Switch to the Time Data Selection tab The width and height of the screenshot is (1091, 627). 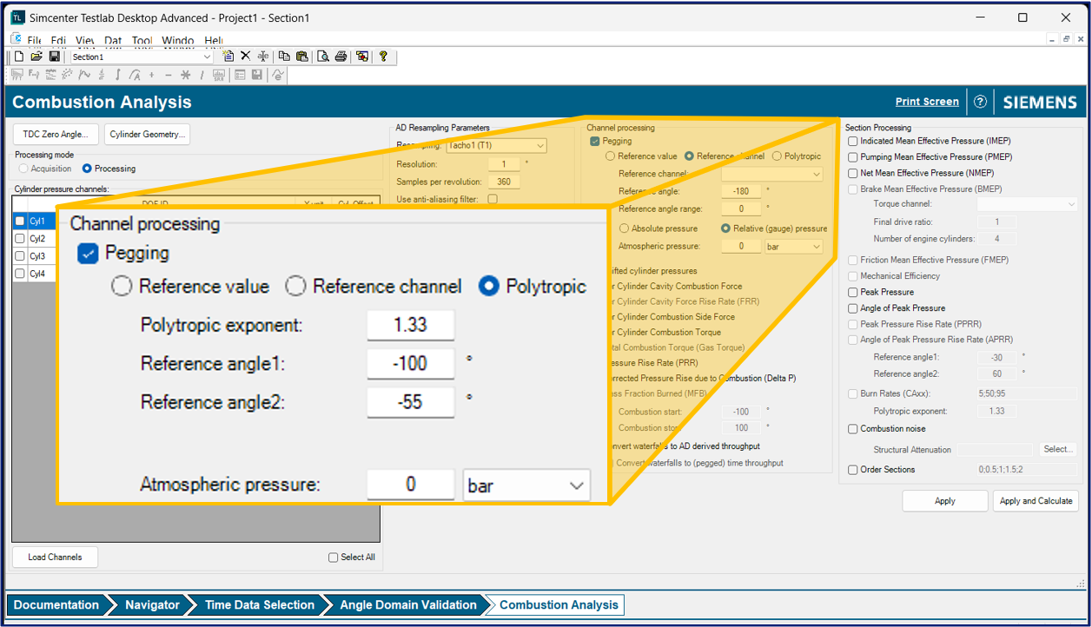coord(260,605)
